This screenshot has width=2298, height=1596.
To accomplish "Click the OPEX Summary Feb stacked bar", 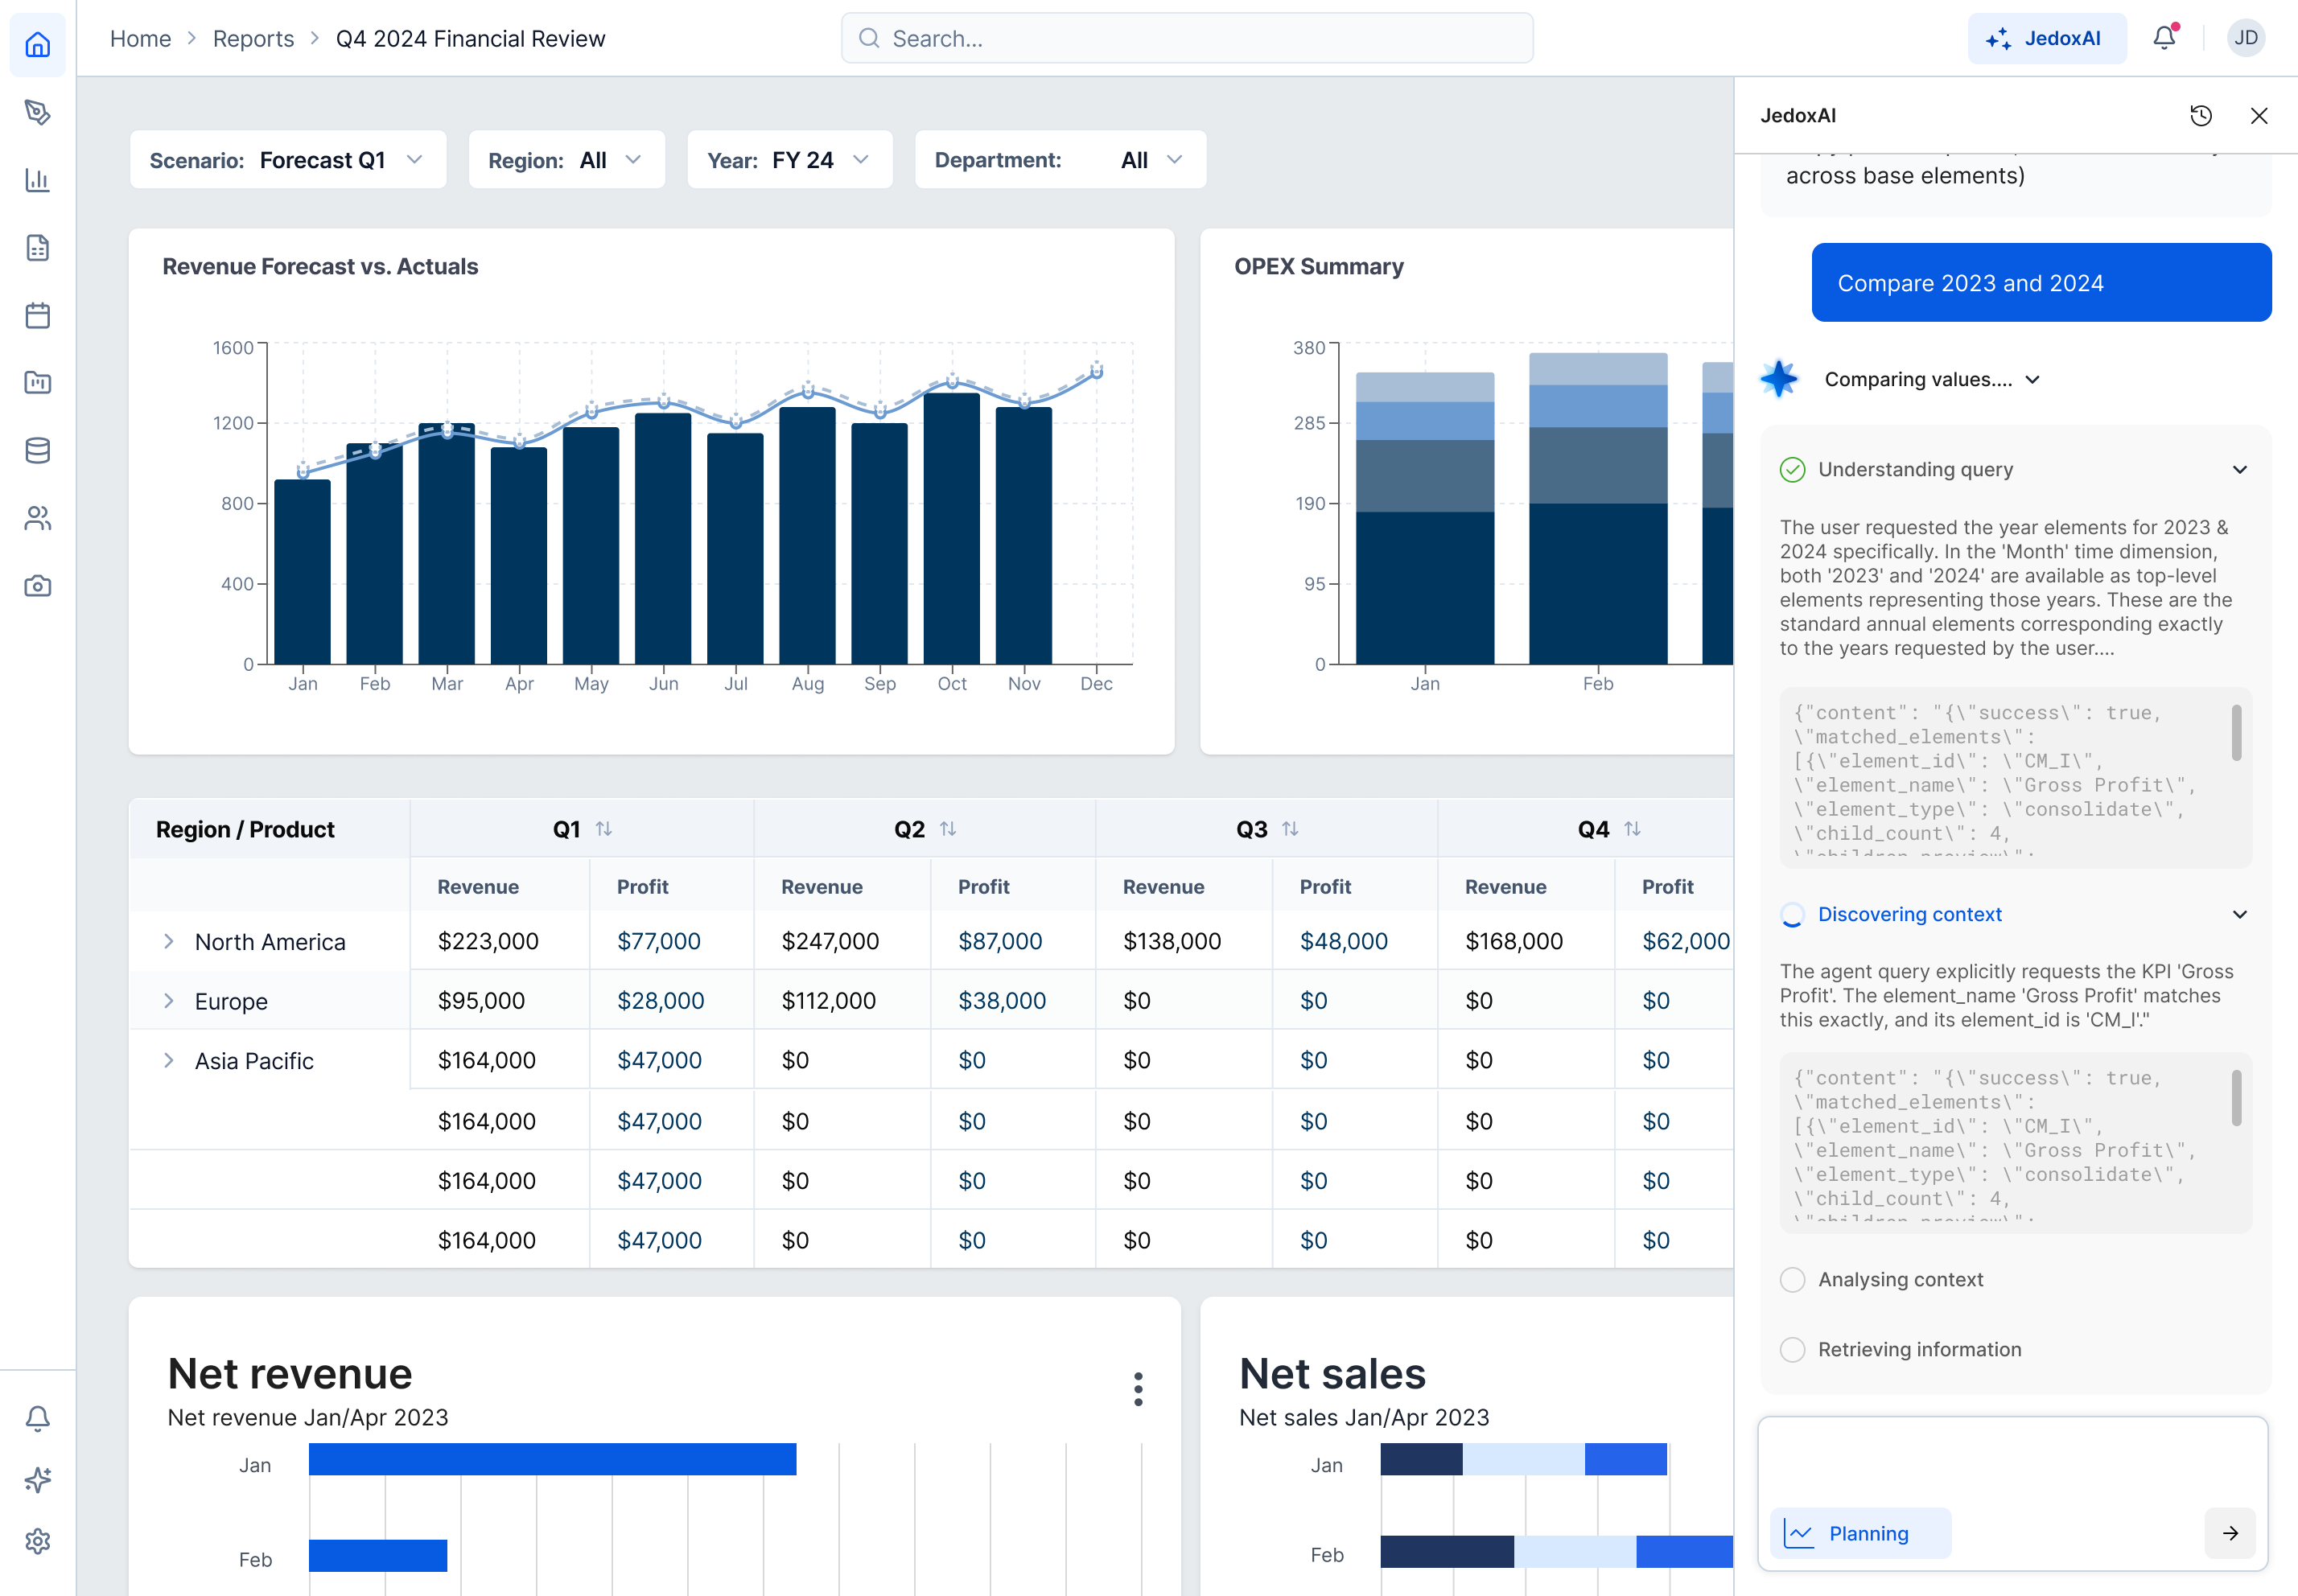I will [1597, 508].
